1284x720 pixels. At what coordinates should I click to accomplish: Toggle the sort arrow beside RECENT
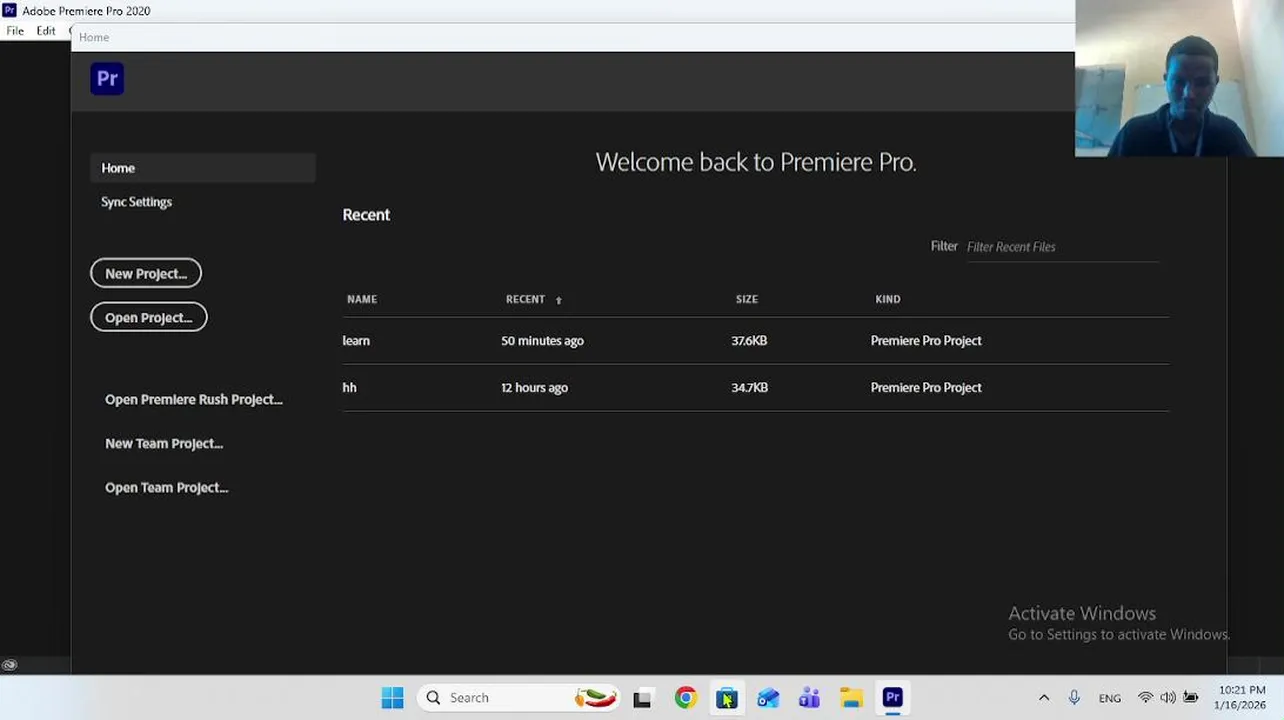click(558, 300)
